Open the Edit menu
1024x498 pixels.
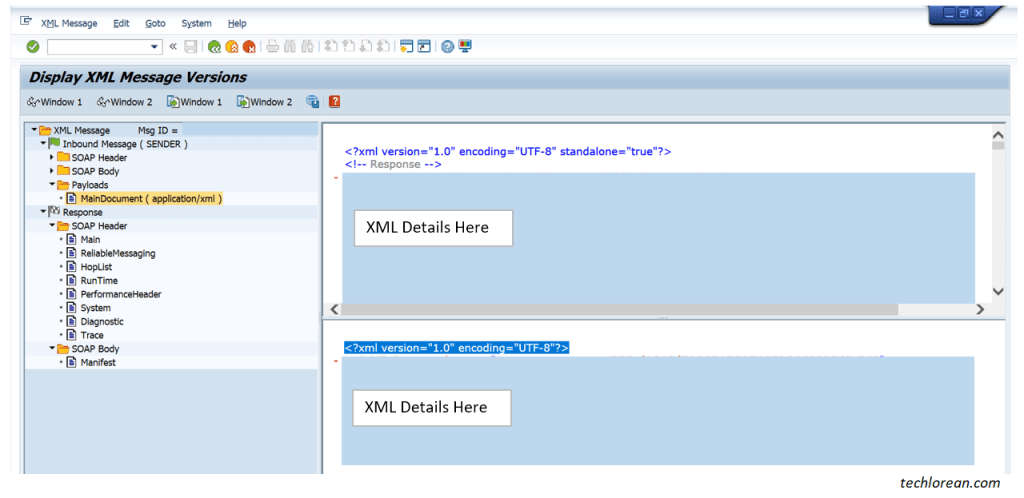pyautogui.click(x=121, y=23)
